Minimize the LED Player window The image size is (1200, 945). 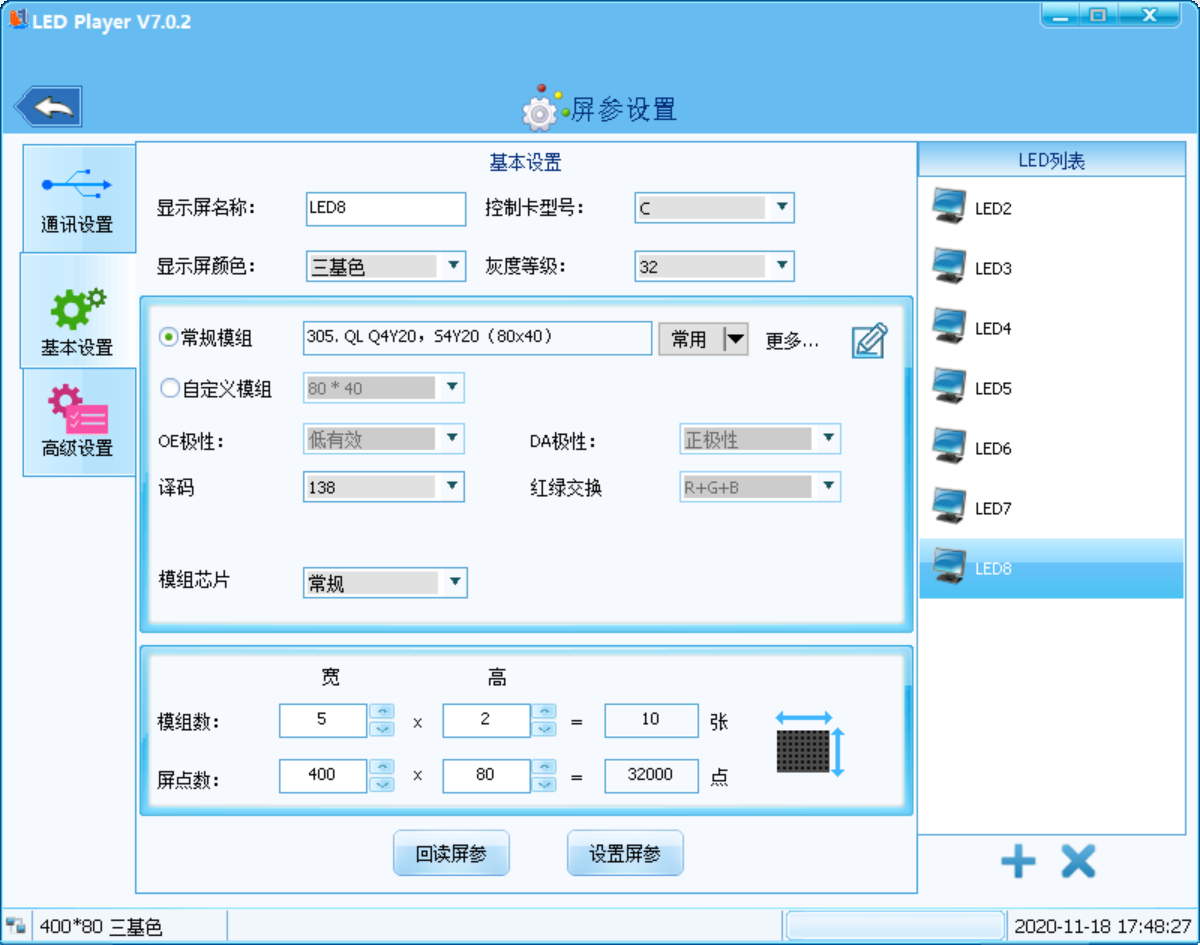1061,15
